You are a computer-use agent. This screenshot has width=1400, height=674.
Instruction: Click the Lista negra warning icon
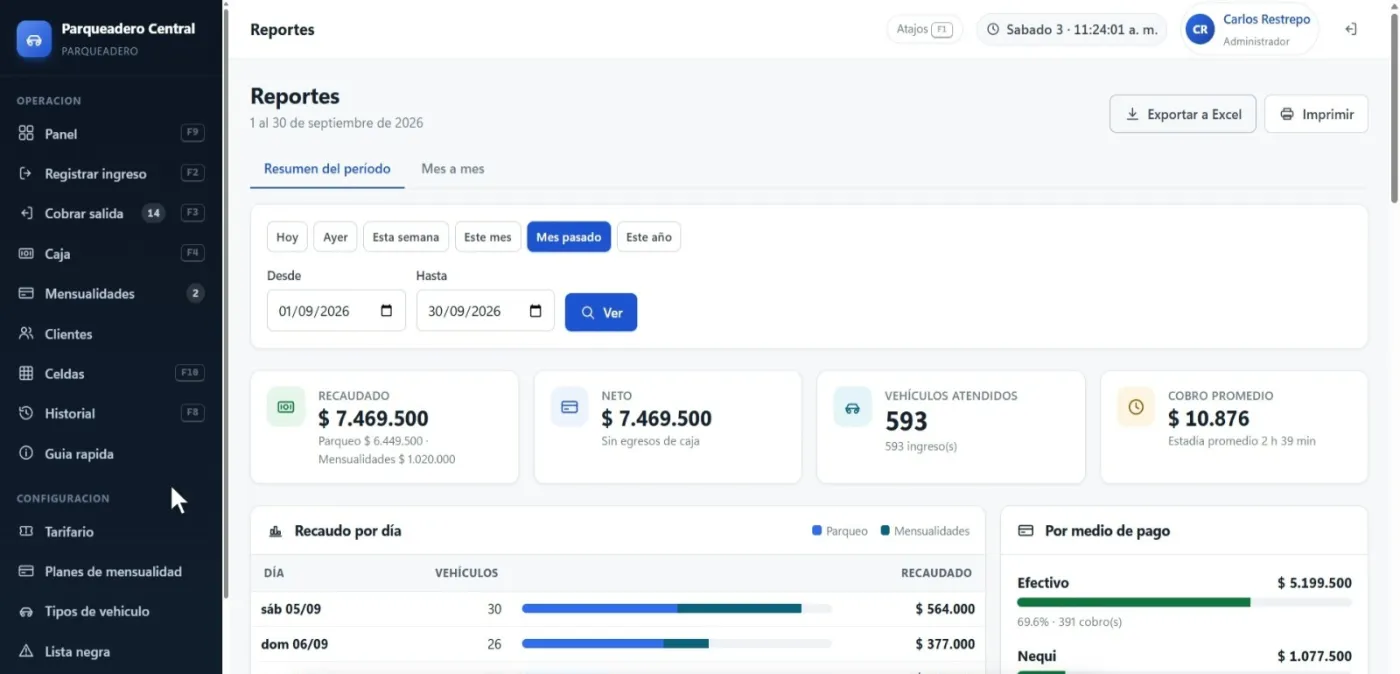click(x=26, y=651)
